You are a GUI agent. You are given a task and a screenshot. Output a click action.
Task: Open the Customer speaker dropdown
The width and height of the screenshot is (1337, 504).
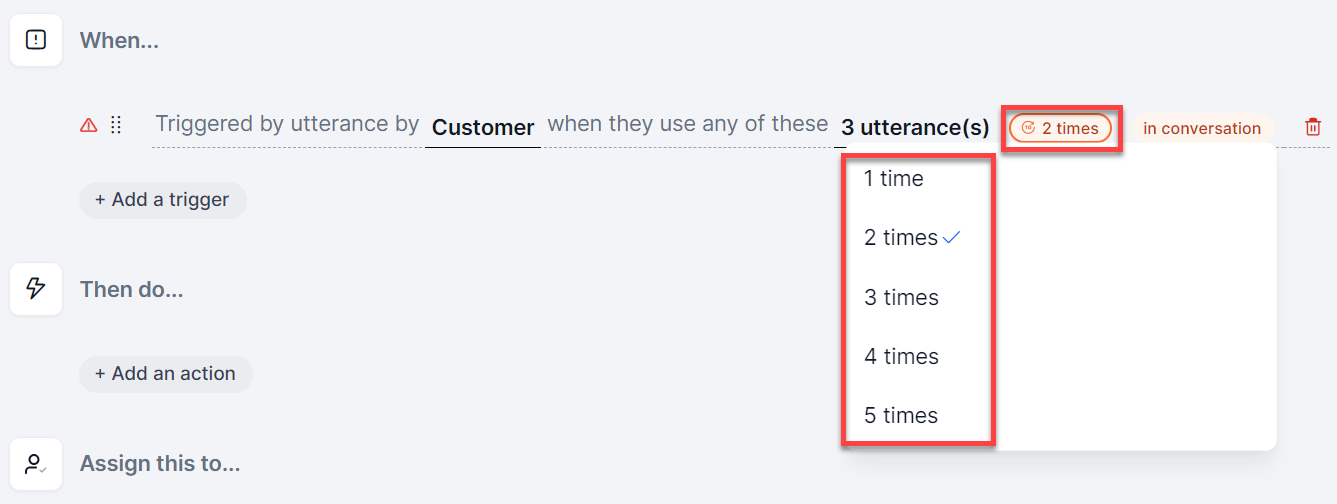[483, 127]
